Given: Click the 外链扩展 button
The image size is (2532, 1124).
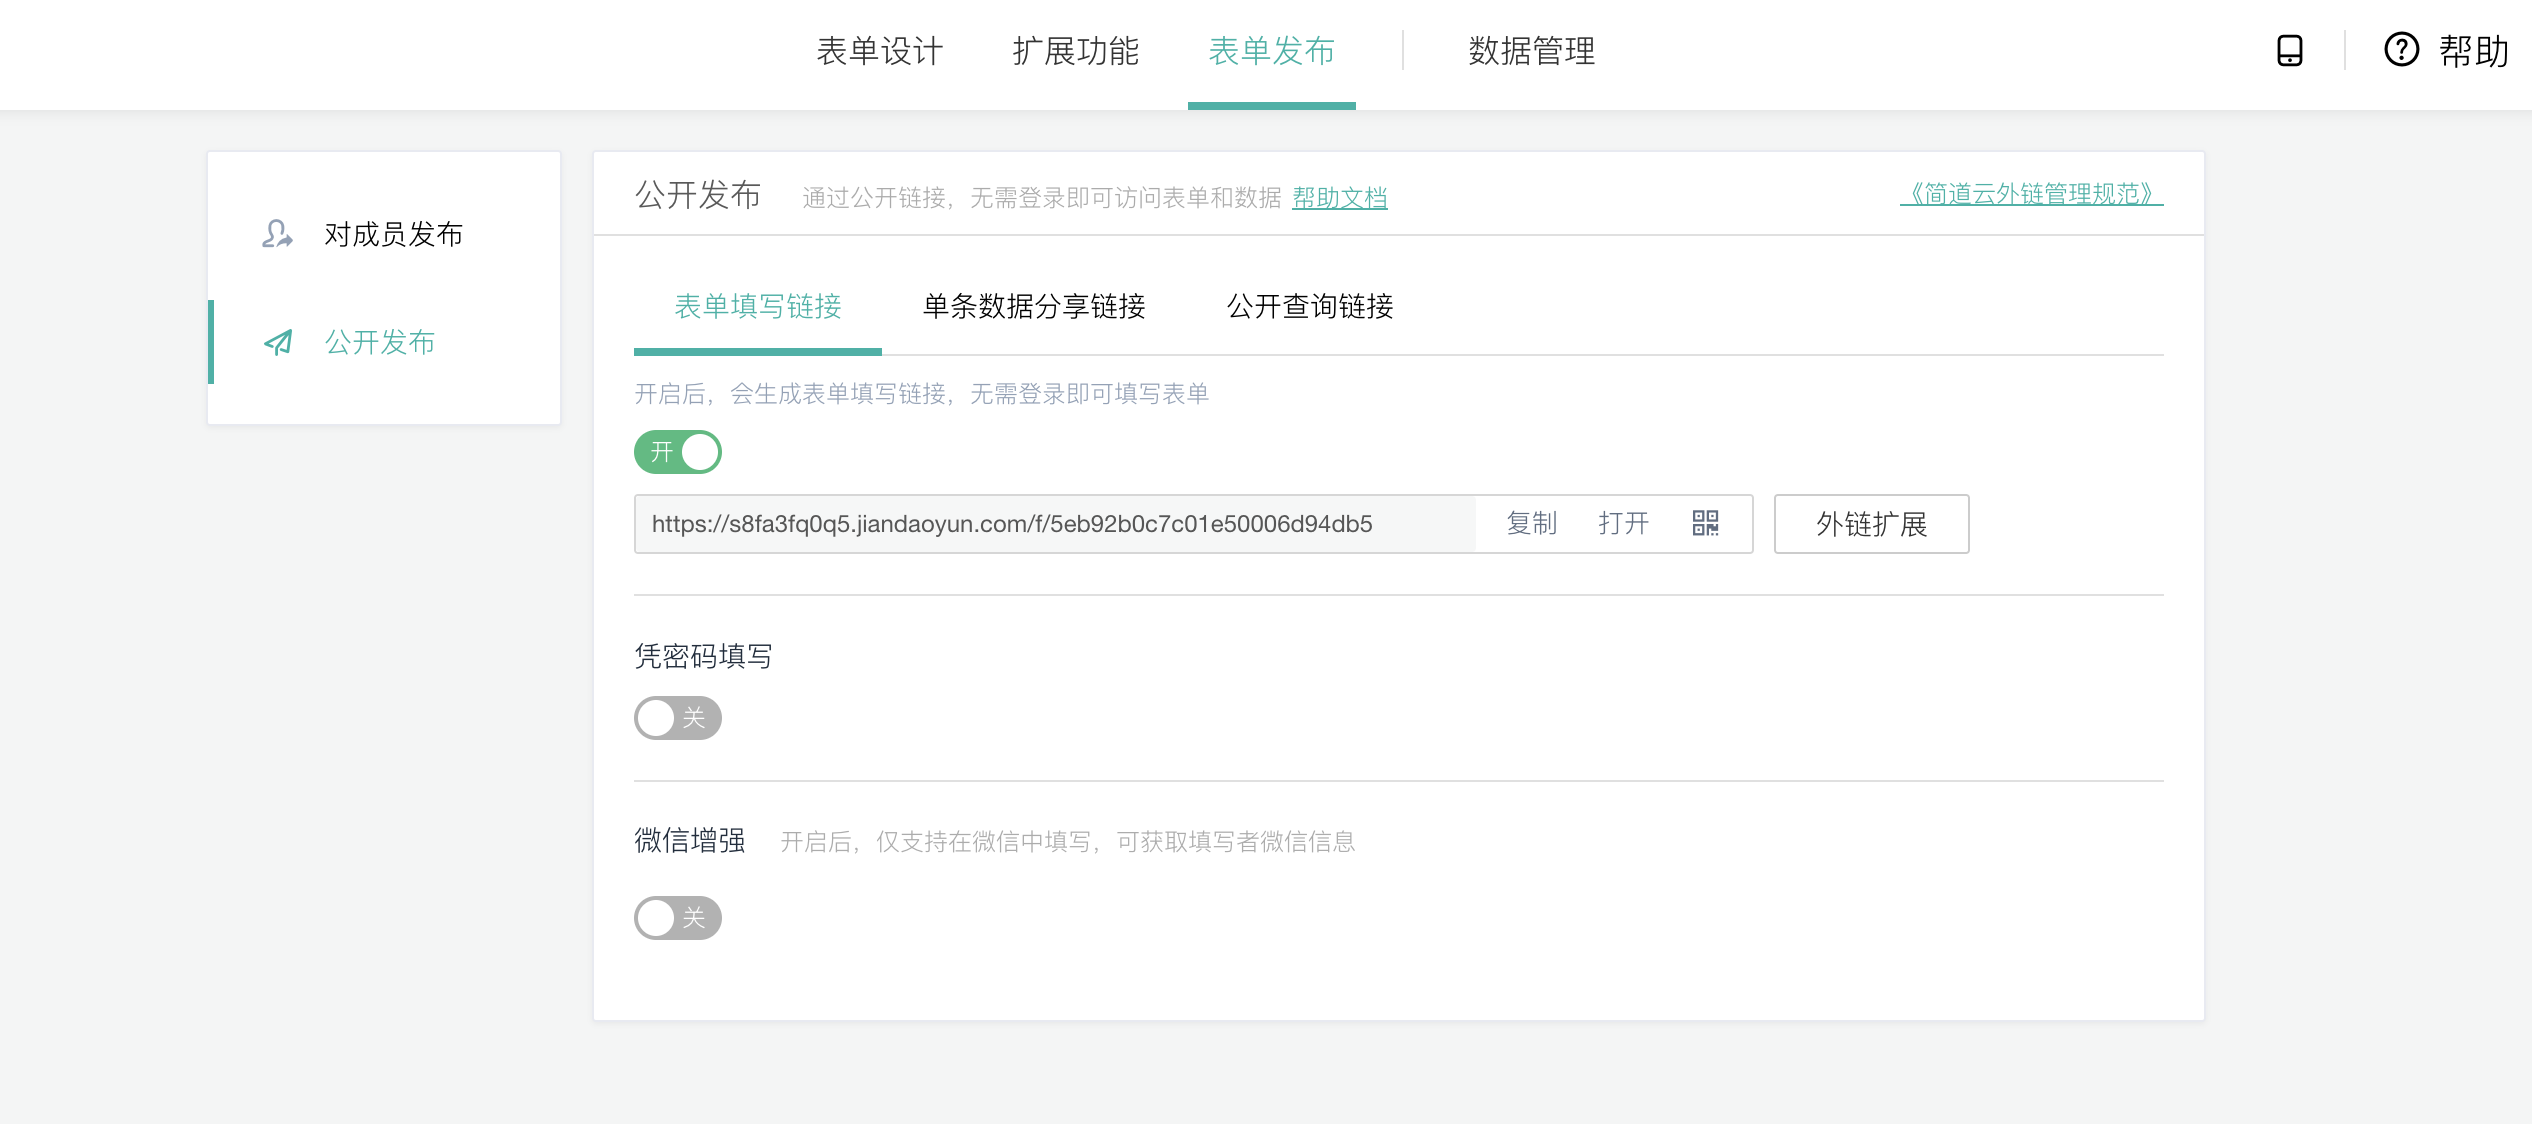Looking at the screenshot, I should click(x=1870, y=524).
